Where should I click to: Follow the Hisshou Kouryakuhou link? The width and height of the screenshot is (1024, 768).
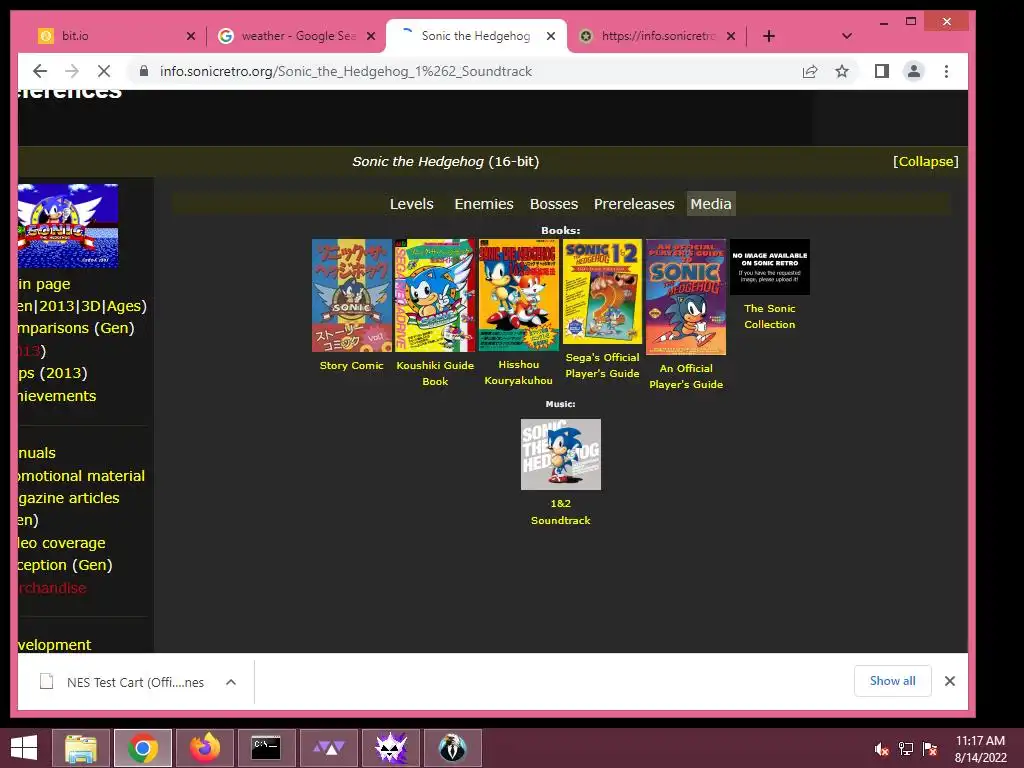point(519,372)
